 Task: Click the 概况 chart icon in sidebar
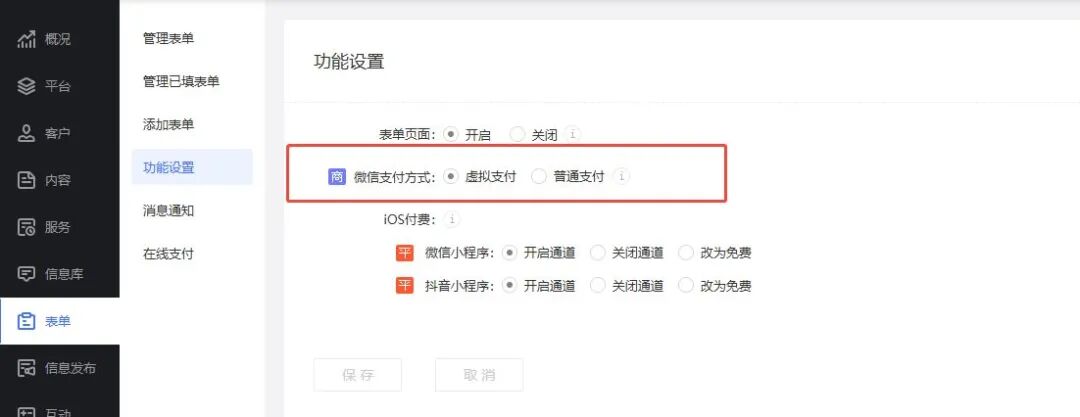click(x=26, y=39)
